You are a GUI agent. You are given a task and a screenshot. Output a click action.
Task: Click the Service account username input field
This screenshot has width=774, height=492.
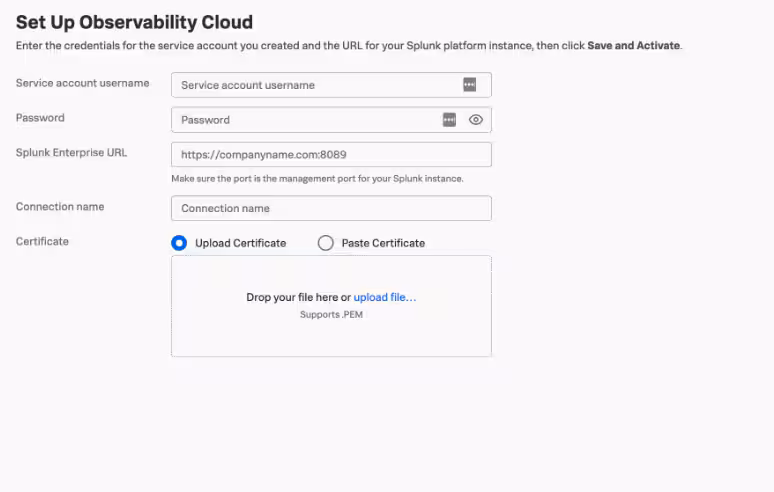(x=315, y=85)
